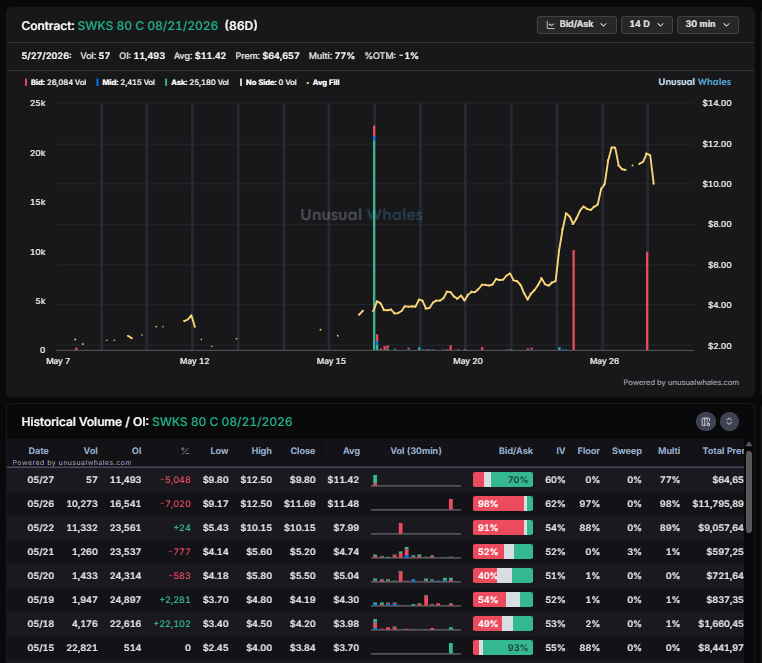
Task: Select the 05/15 date cell
Action: [41, 647]
